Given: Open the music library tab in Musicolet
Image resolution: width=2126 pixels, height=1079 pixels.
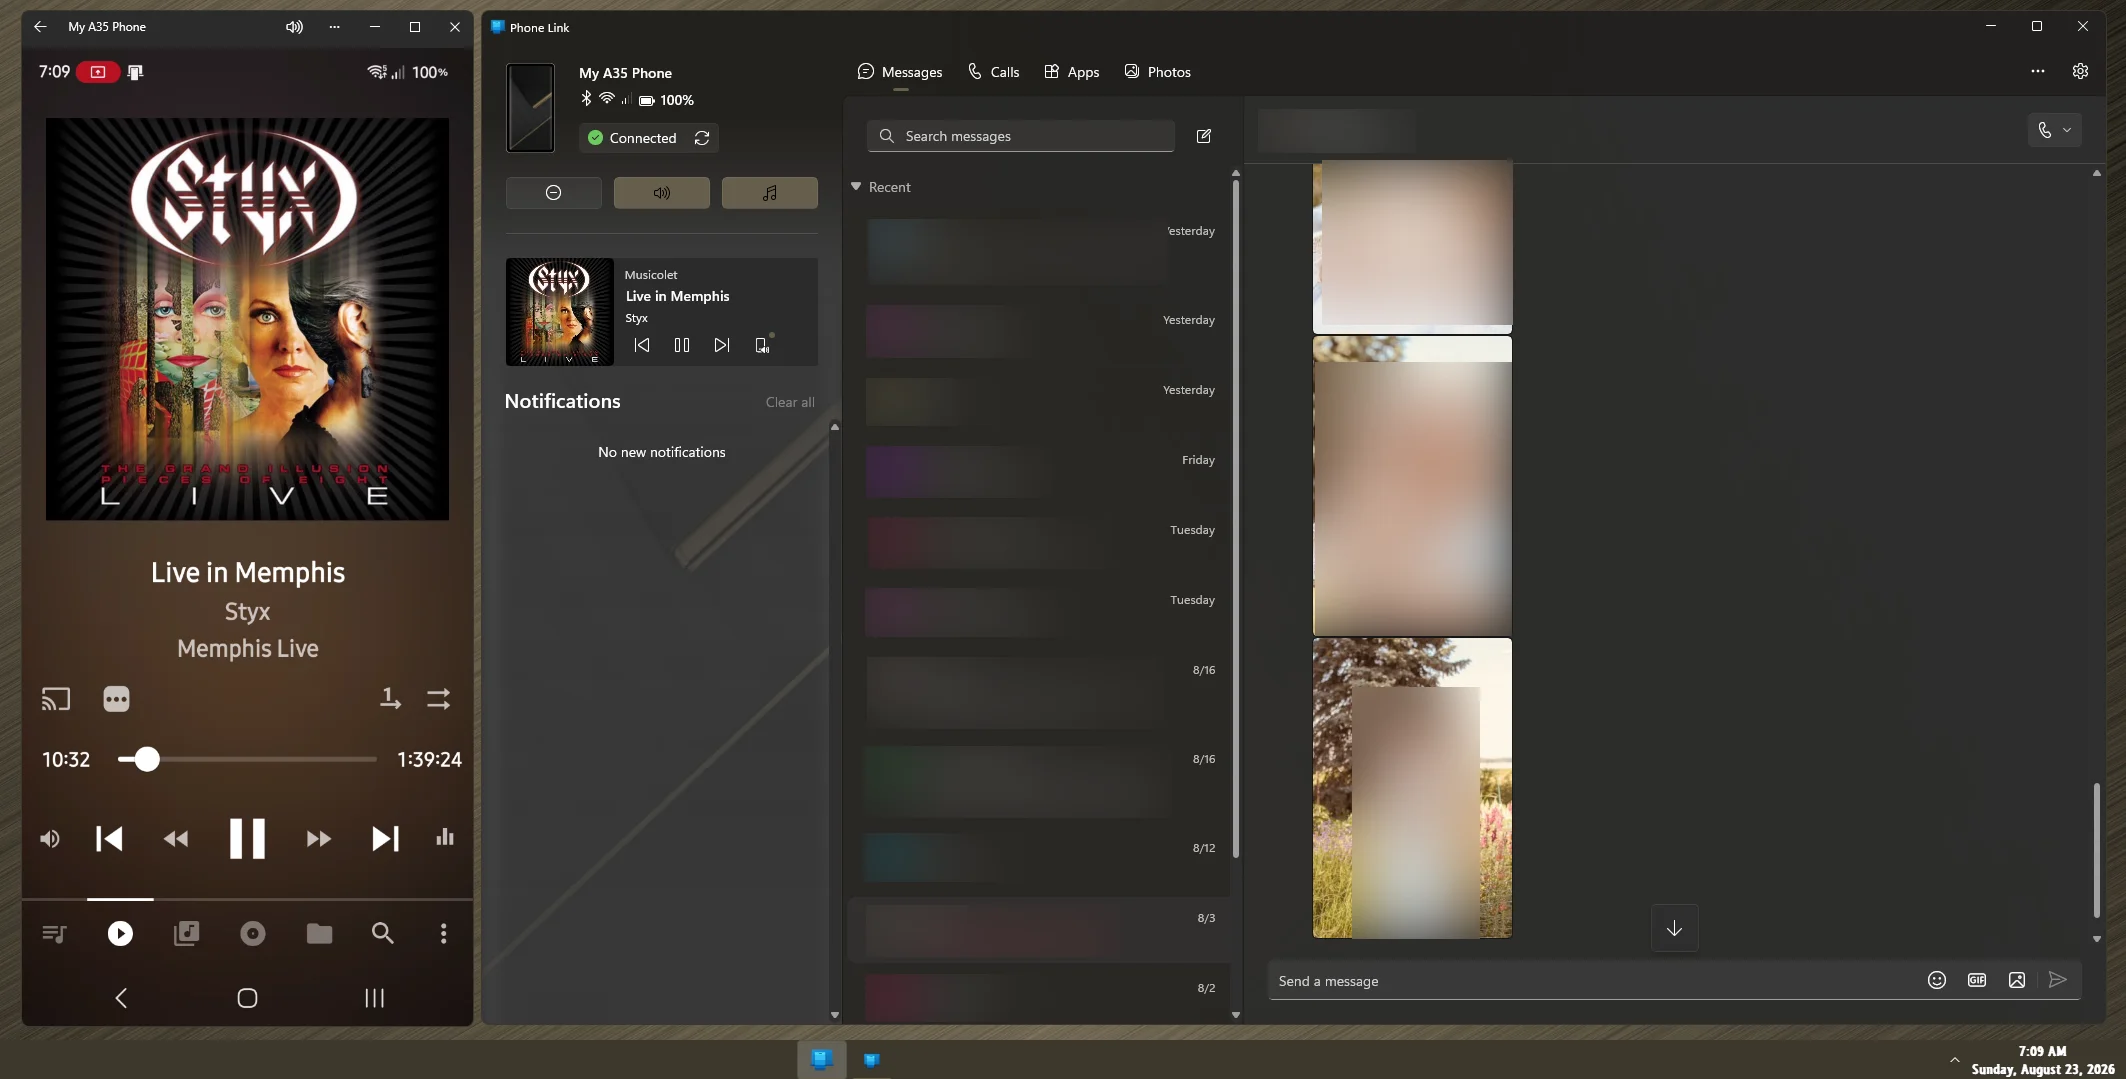Looking at the screenshot, I should (186, 933).
